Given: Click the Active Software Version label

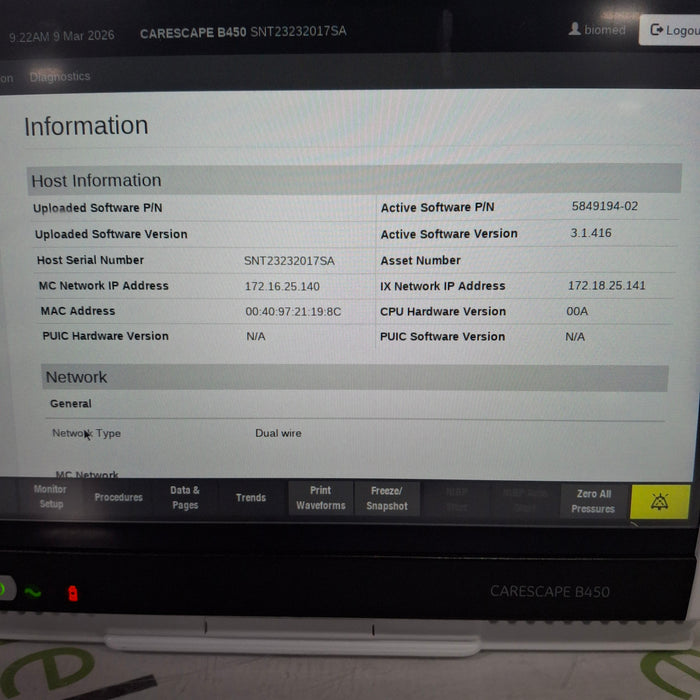Looking at the screenshot, I should pyautogui.click(x=449, y=234).
